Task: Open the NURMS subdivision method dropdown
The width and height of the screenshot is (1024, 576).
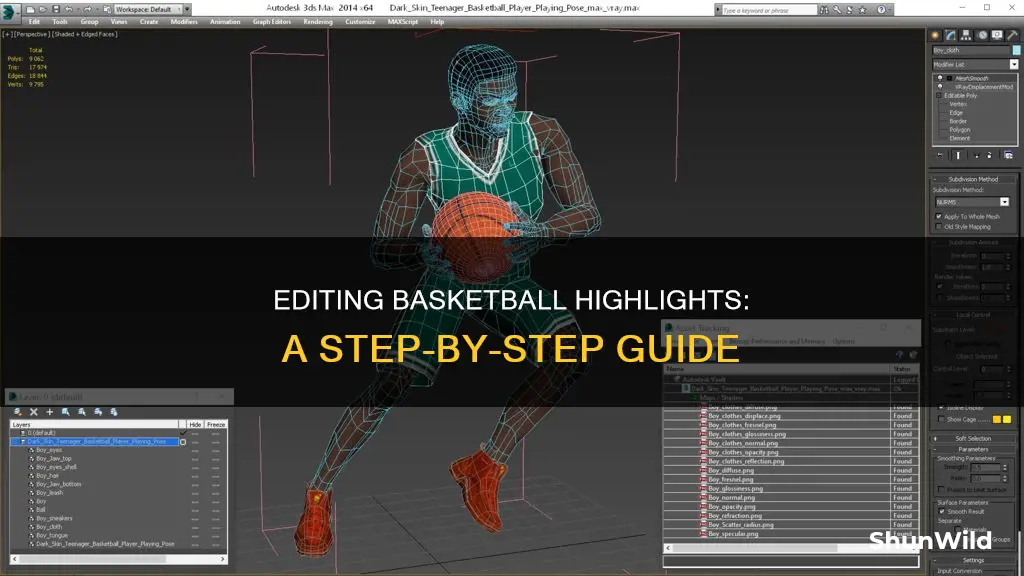Action: click(x=1004, y=202)
